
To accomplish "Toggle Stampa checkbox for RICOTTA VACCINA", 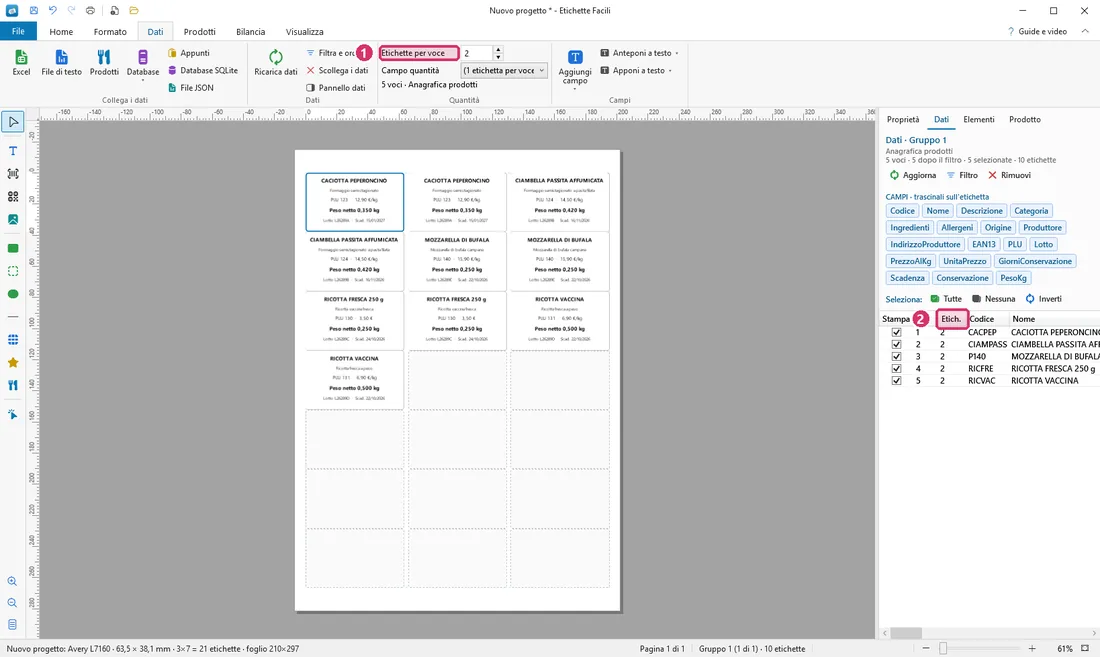I will [x=896, y=381].
